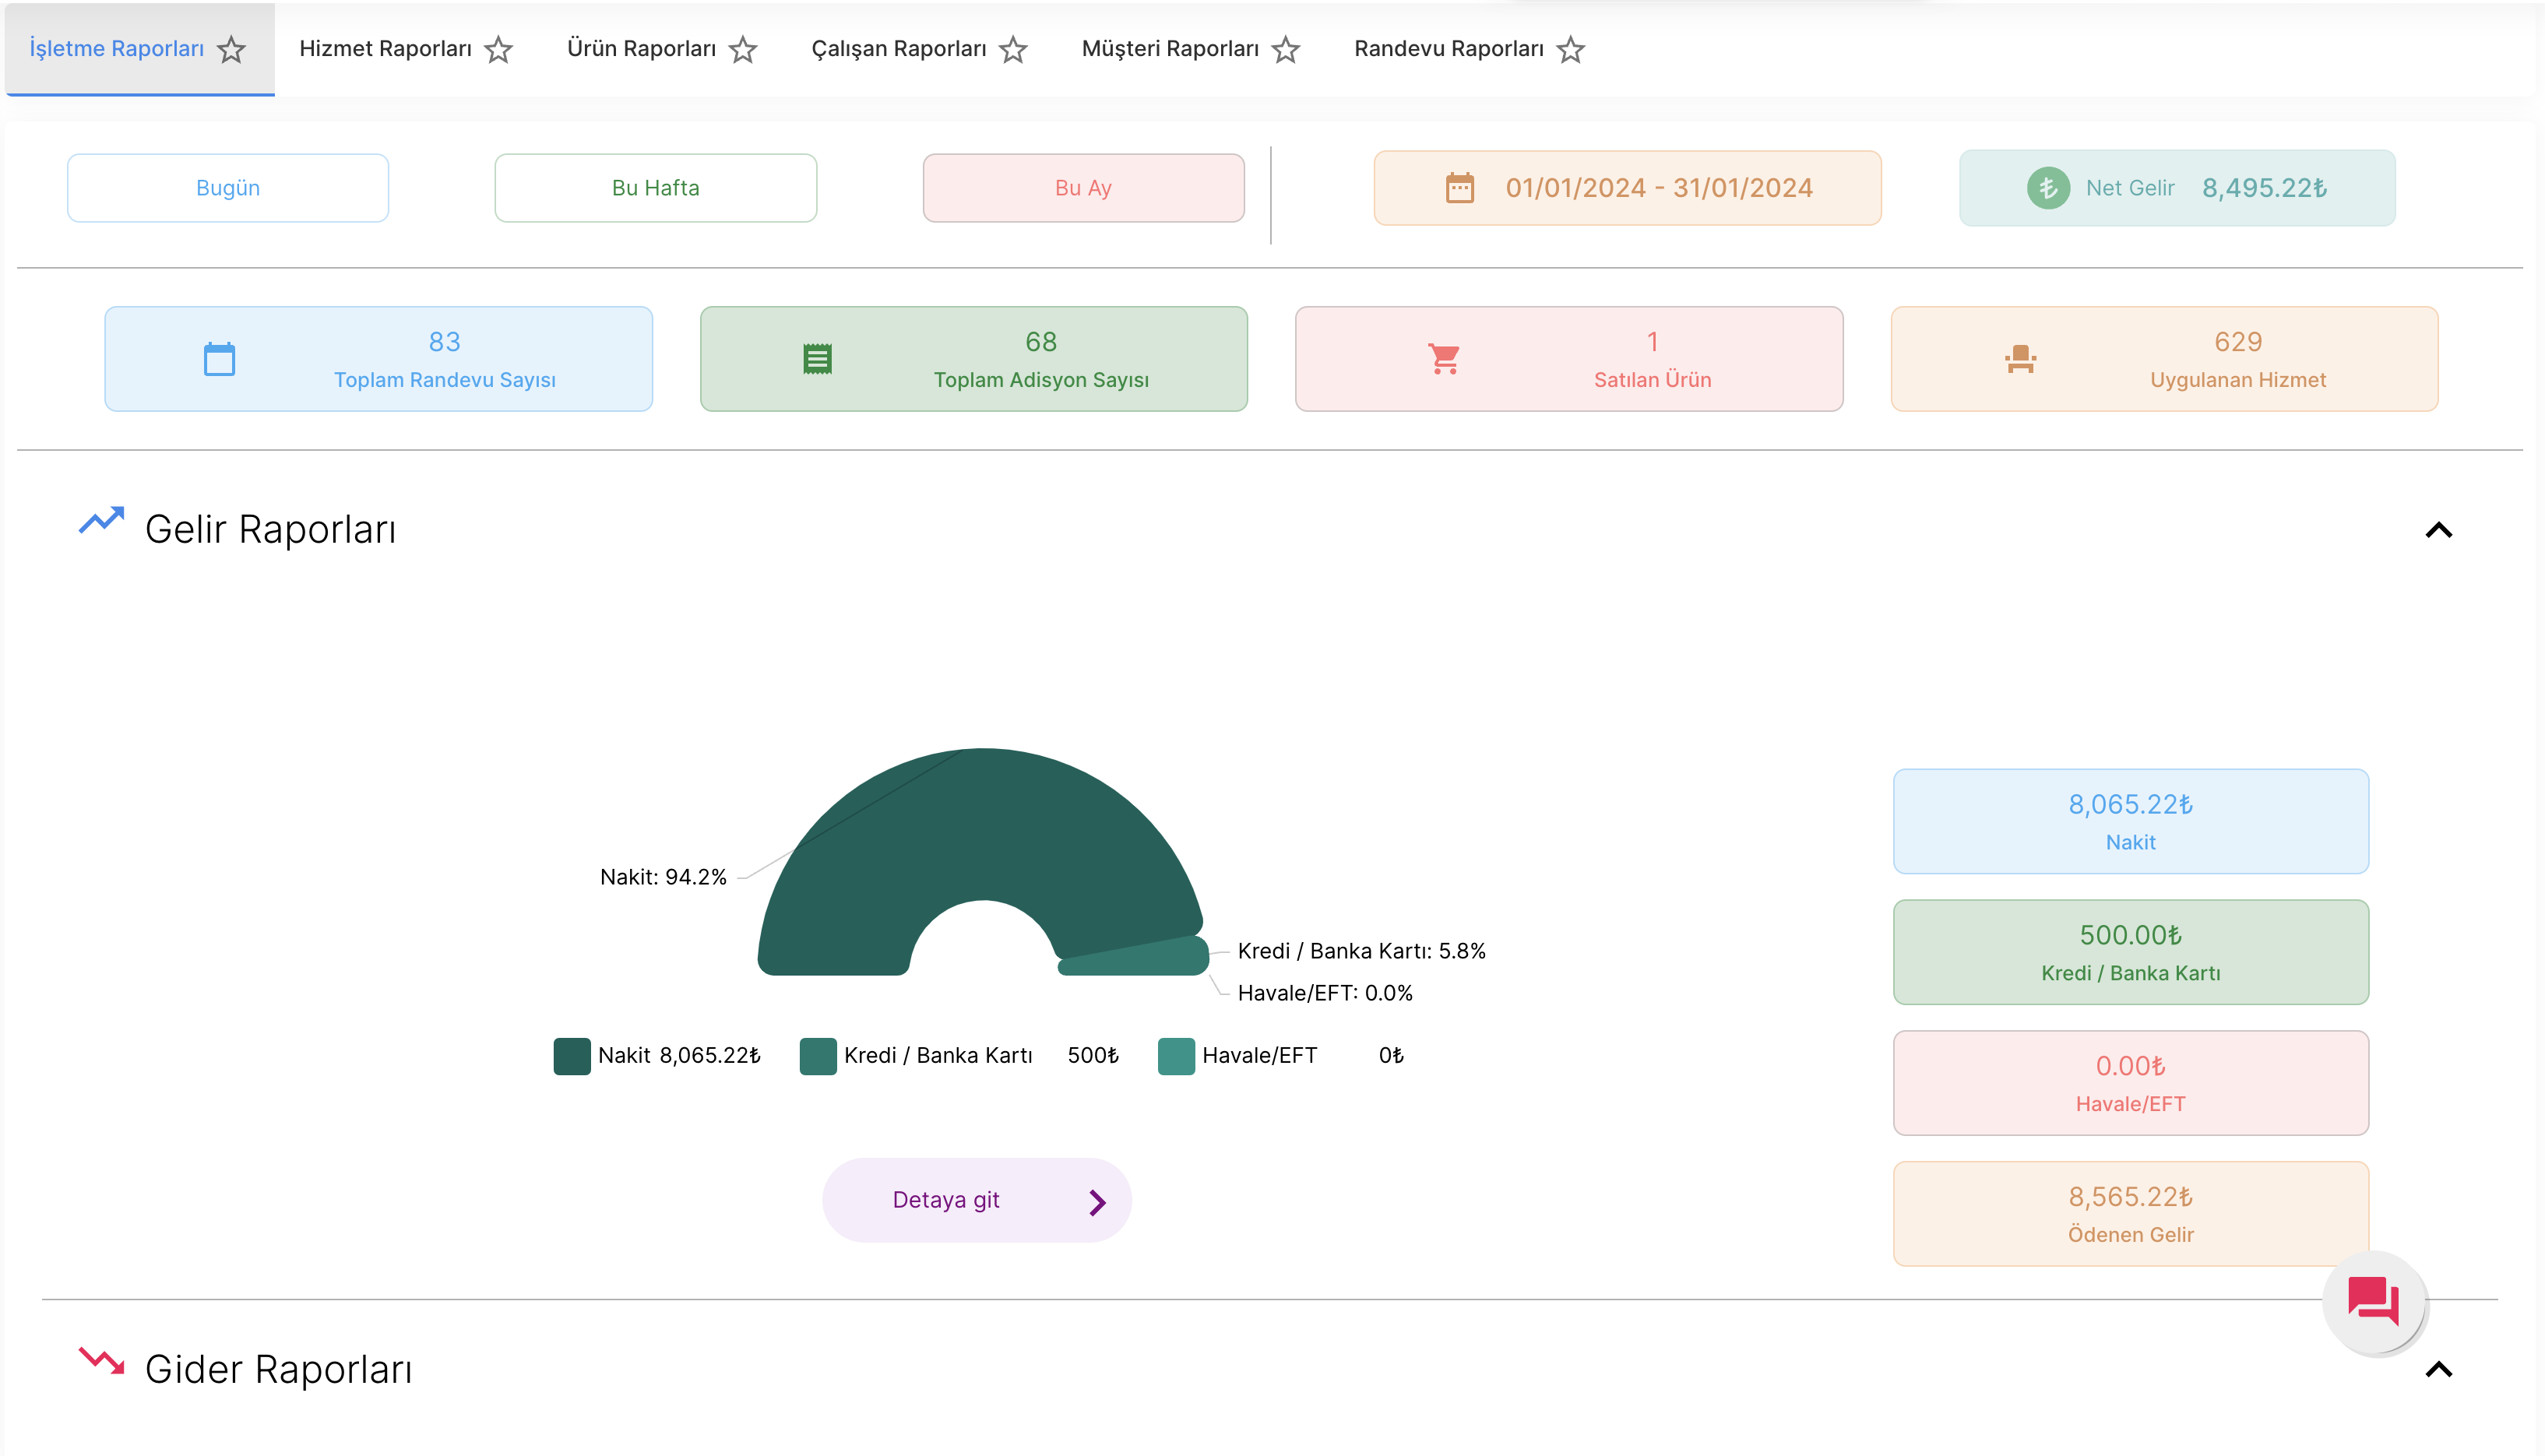Star the Çalışan Raporları tab
This screenshot has width=2545, height=1456.
pyautogui.click(x=1013, y=49)
